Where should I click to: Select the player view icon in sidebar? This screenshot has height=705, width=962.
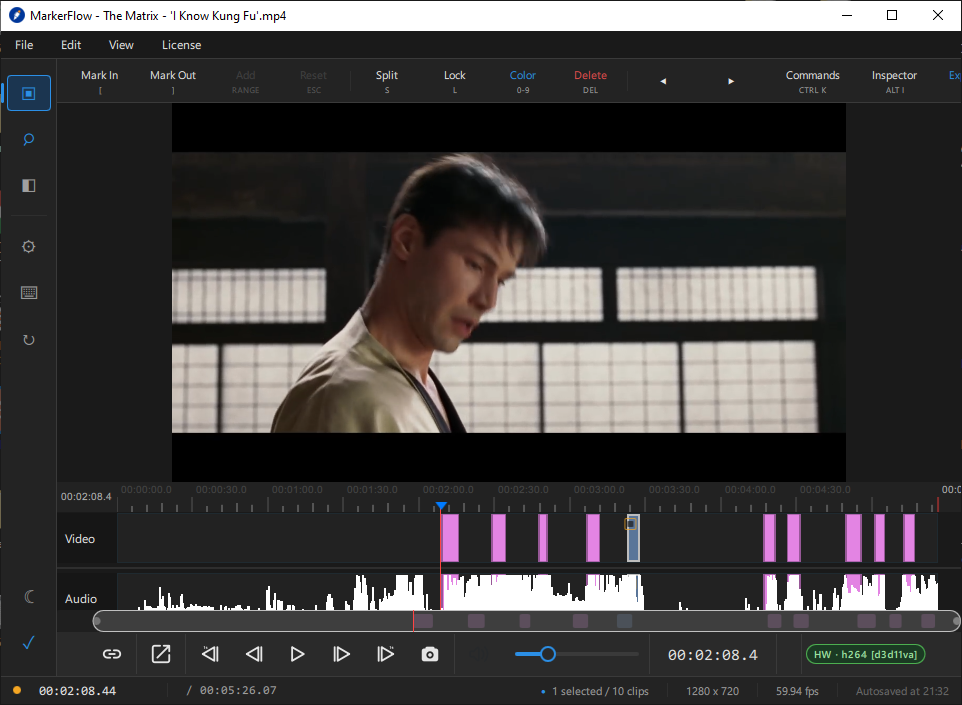coord(29,93)
